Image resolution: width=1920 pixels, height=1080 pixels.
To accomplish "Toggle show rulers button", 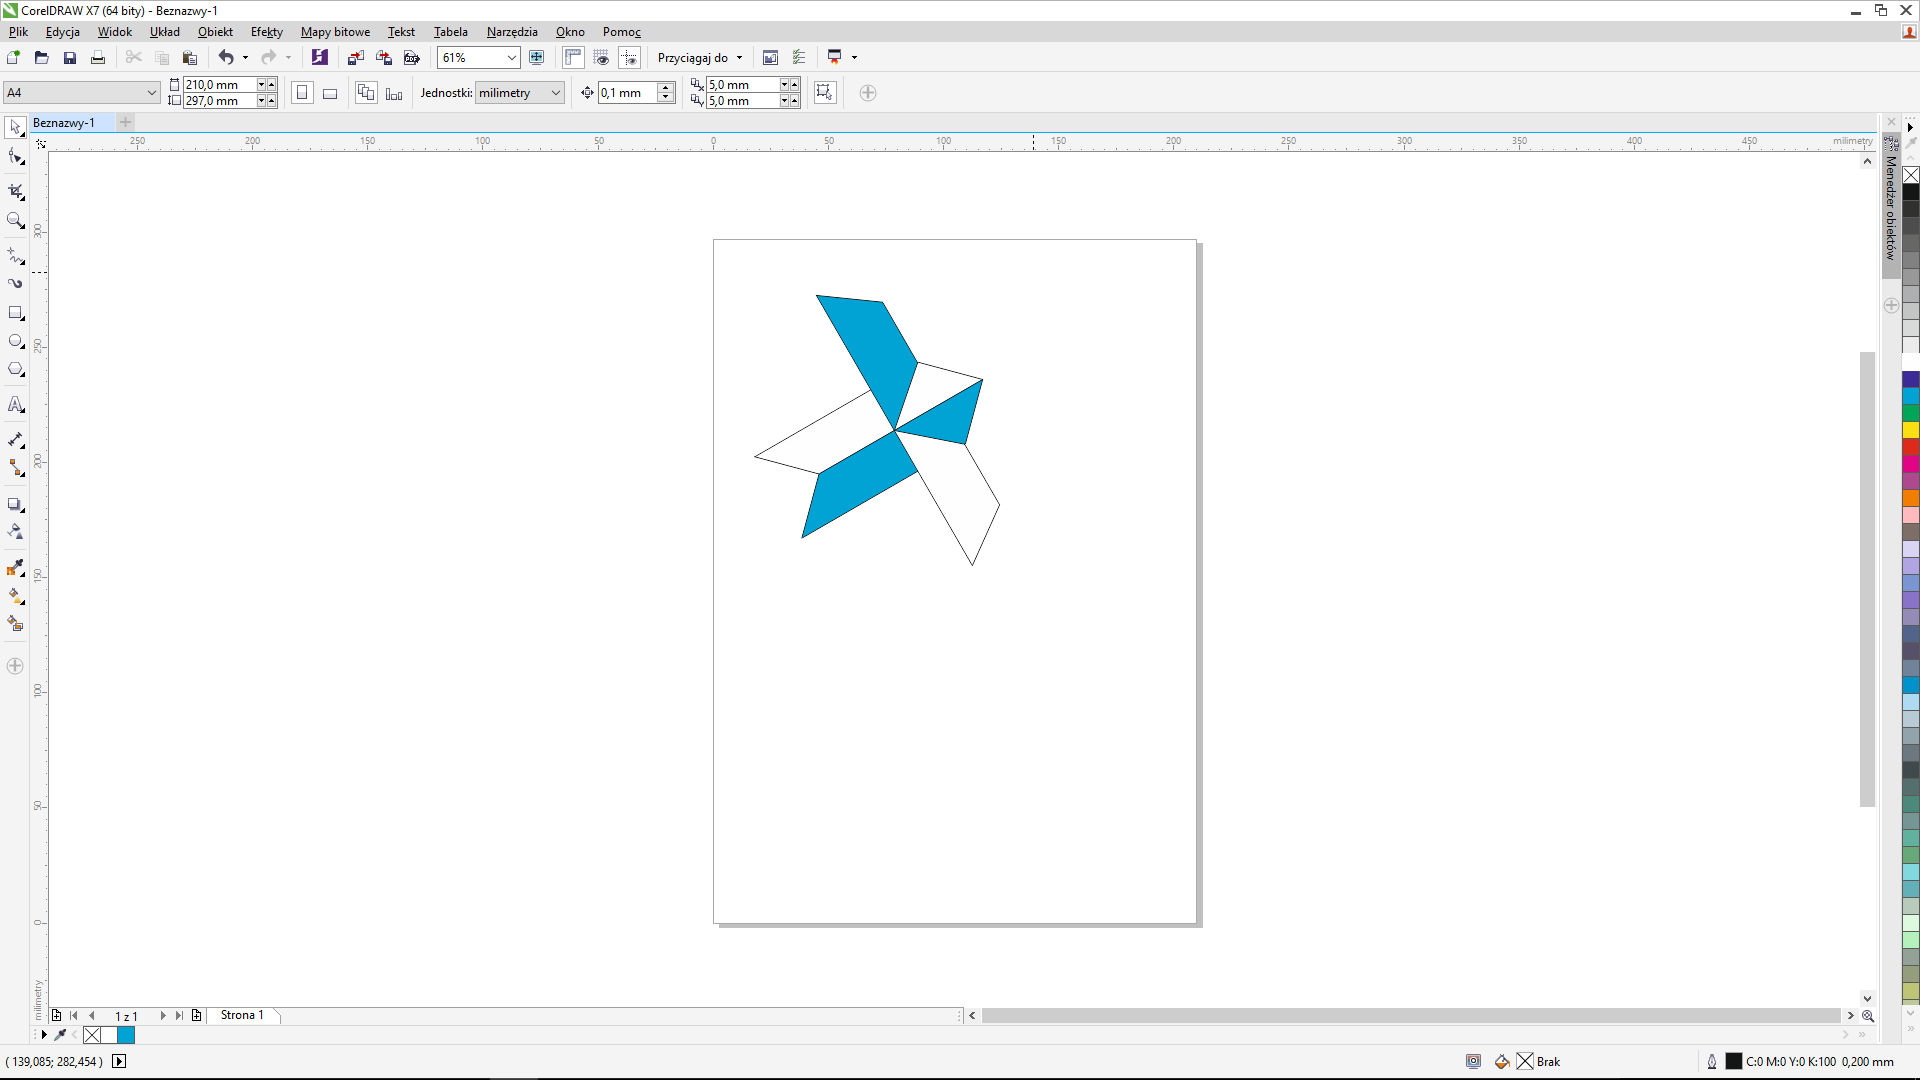I will [x=573, y=58].
